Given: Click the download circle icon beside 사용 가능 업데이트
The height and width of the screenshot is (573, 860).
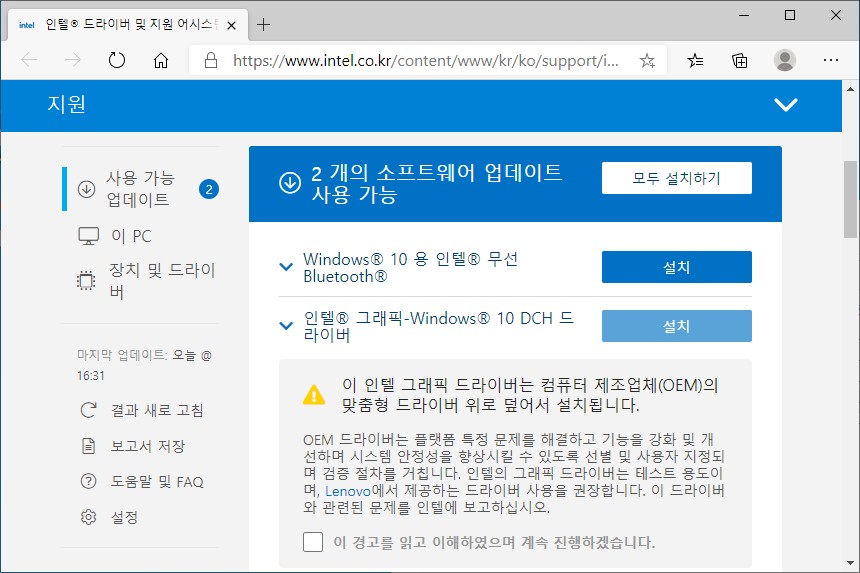Looking at the screenshot, I should 86,189.
